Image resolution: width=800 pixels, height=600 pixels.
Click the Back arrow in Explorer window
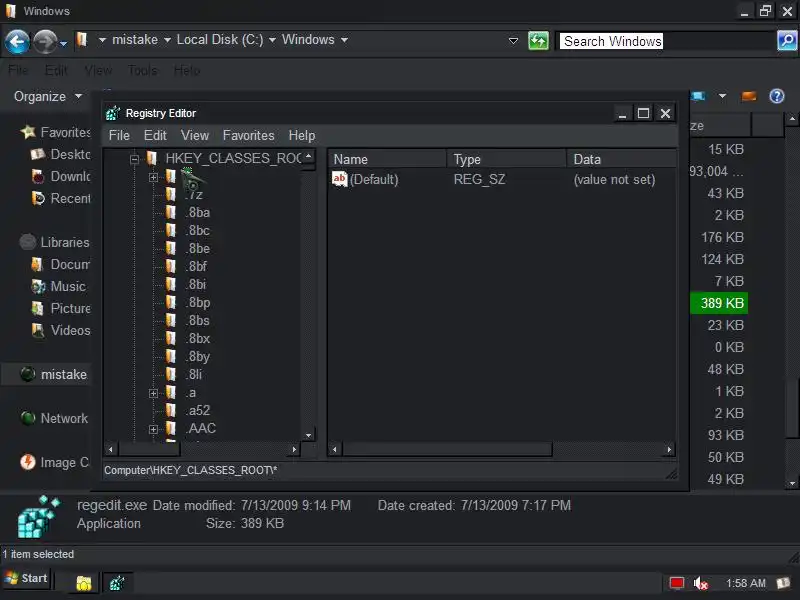coord(17,42)
